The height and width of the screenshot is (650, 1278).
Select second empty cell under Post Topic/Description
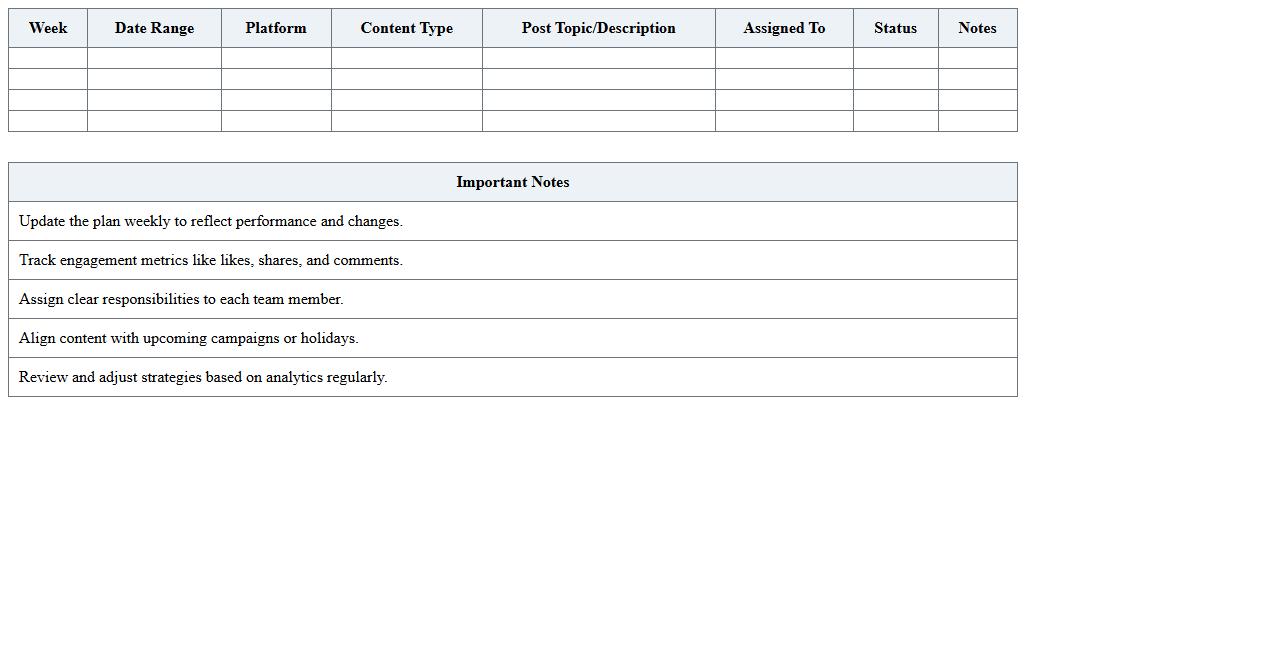coord(598,79)
